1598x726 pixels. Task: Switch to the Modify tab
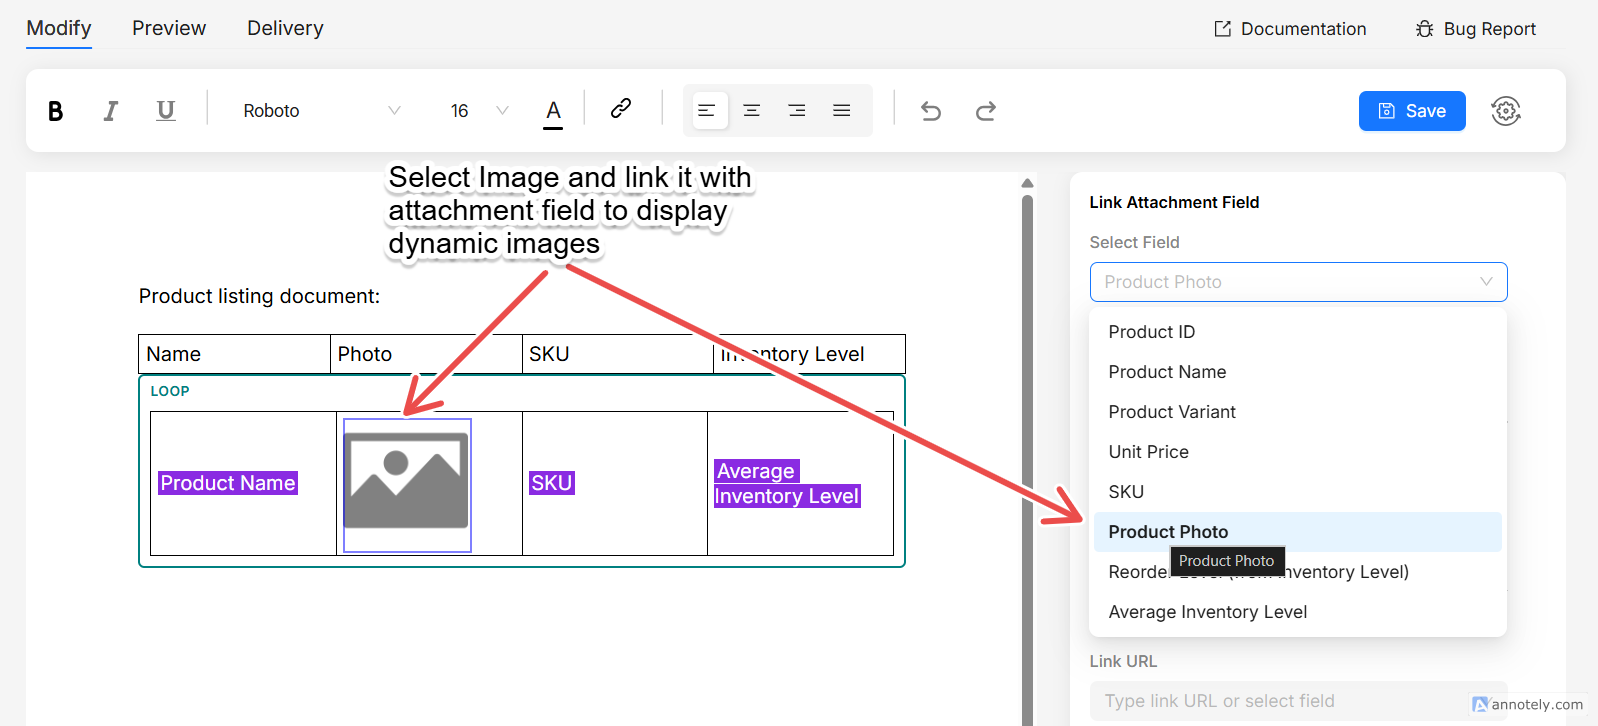pos(59,28)
